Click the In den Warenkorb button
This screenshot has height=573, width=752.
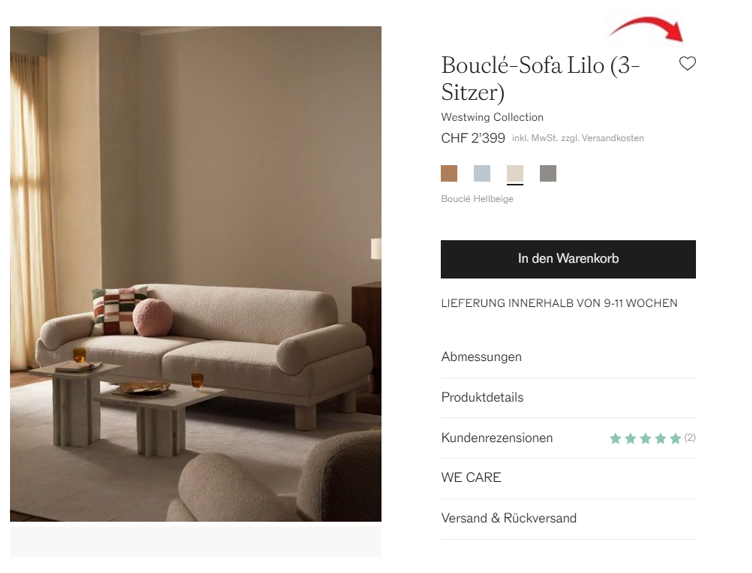[568, 259]
